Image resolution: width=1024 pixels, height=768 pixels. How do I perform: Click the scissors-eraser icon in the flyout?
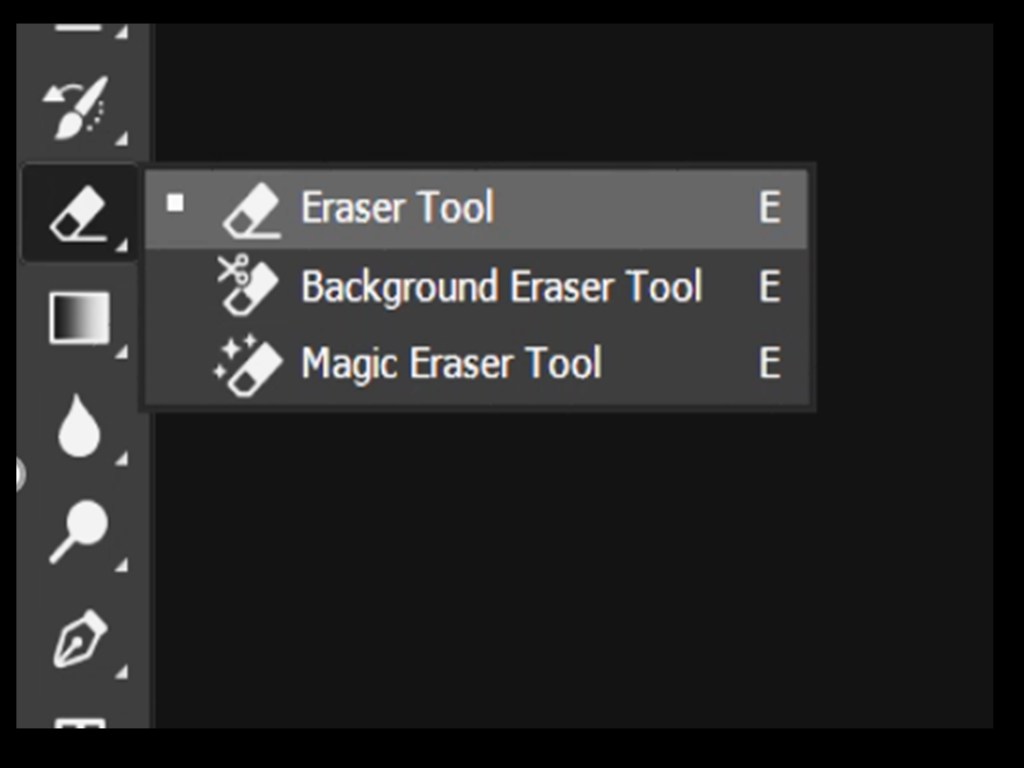coord(247,286)
